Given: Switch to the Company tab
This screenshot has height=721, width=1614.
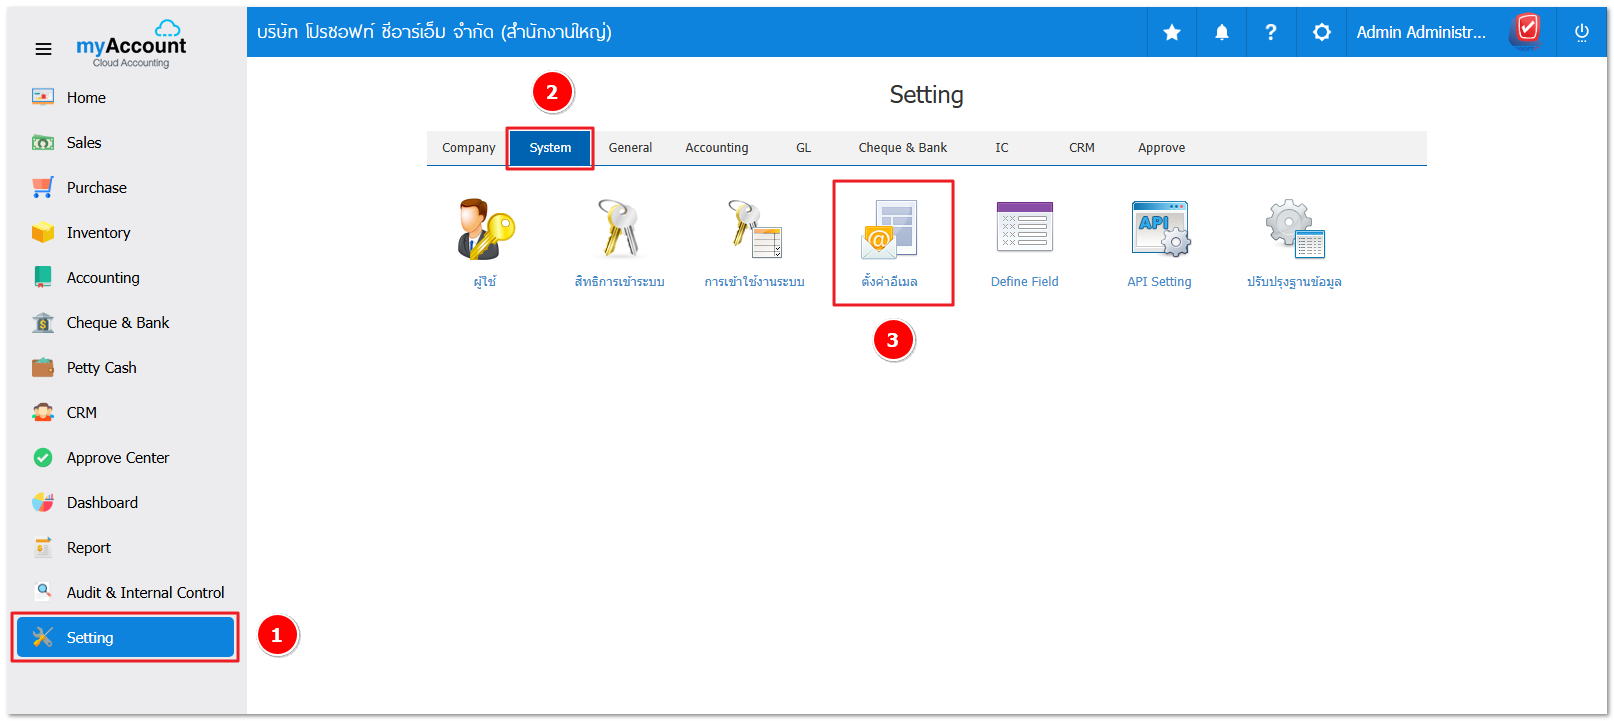Looking at the screenshot, I should tap(468, 148).
